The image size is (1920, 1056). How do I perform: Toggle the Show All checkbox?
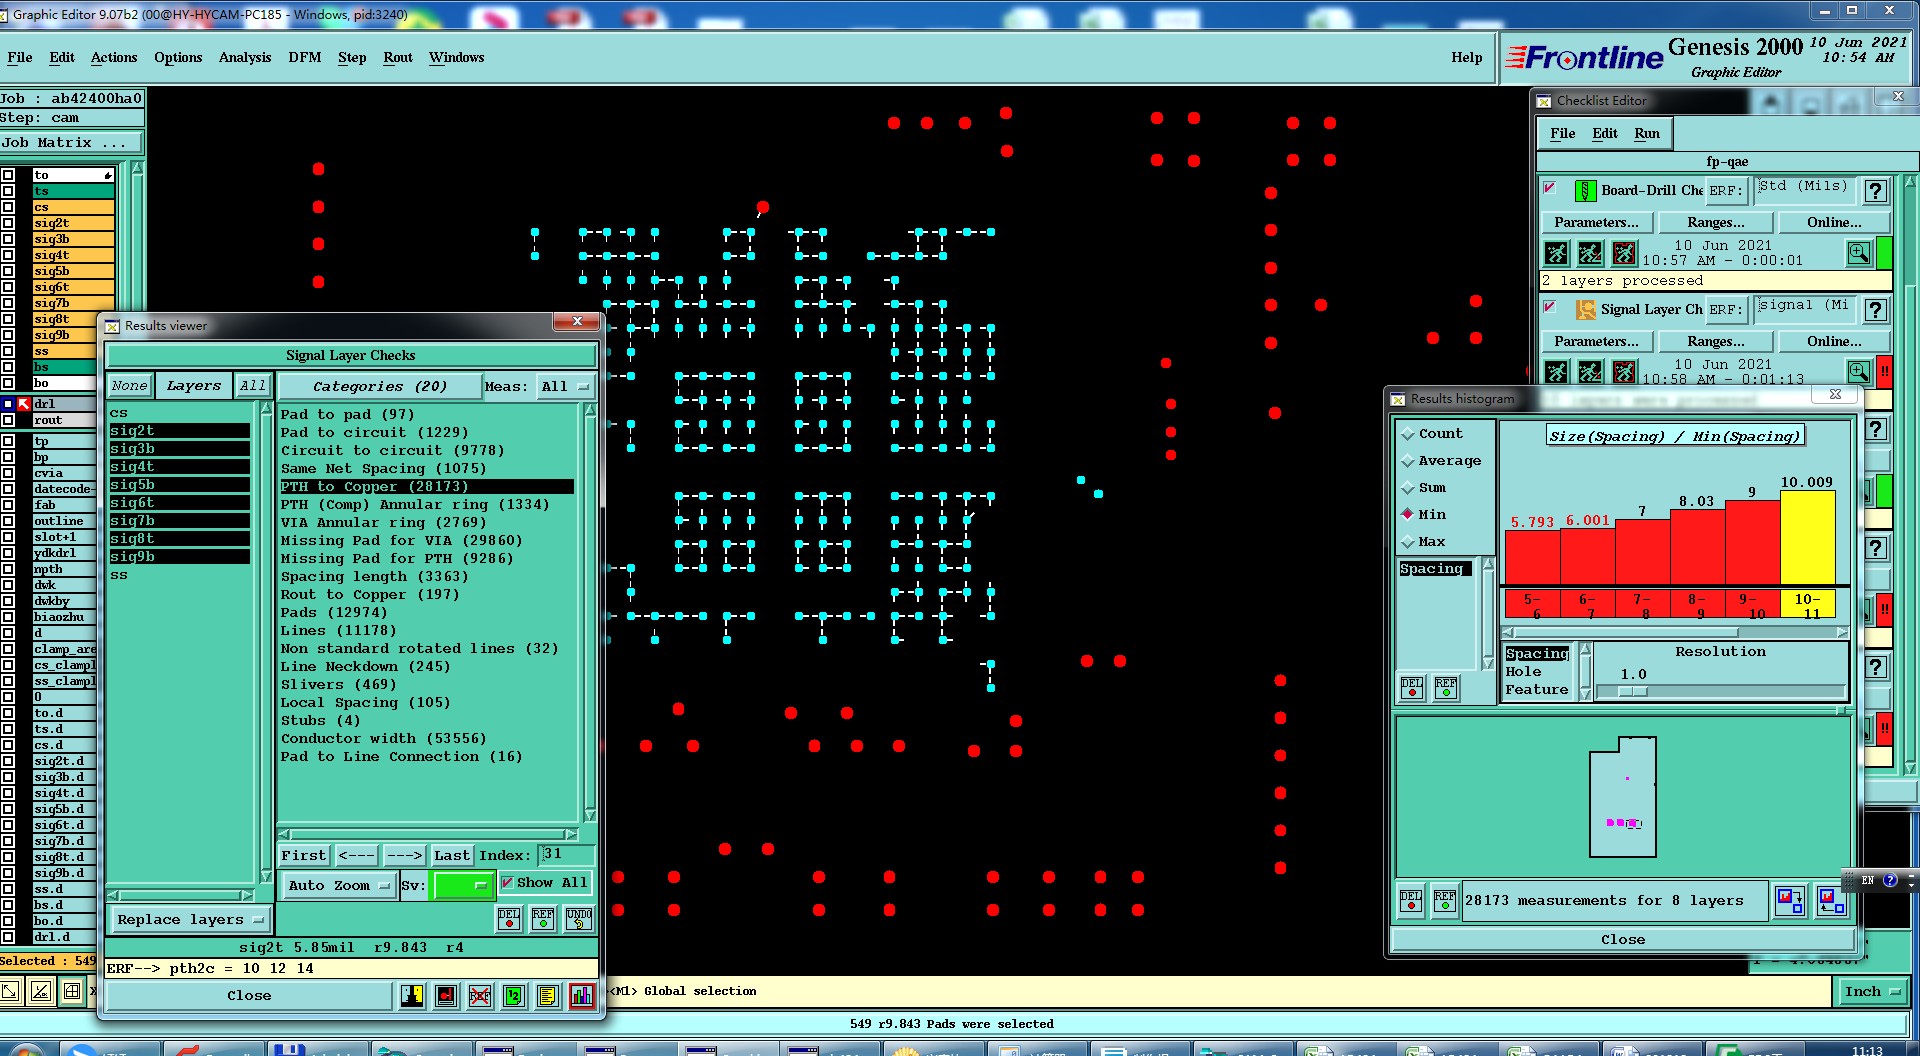507,882
